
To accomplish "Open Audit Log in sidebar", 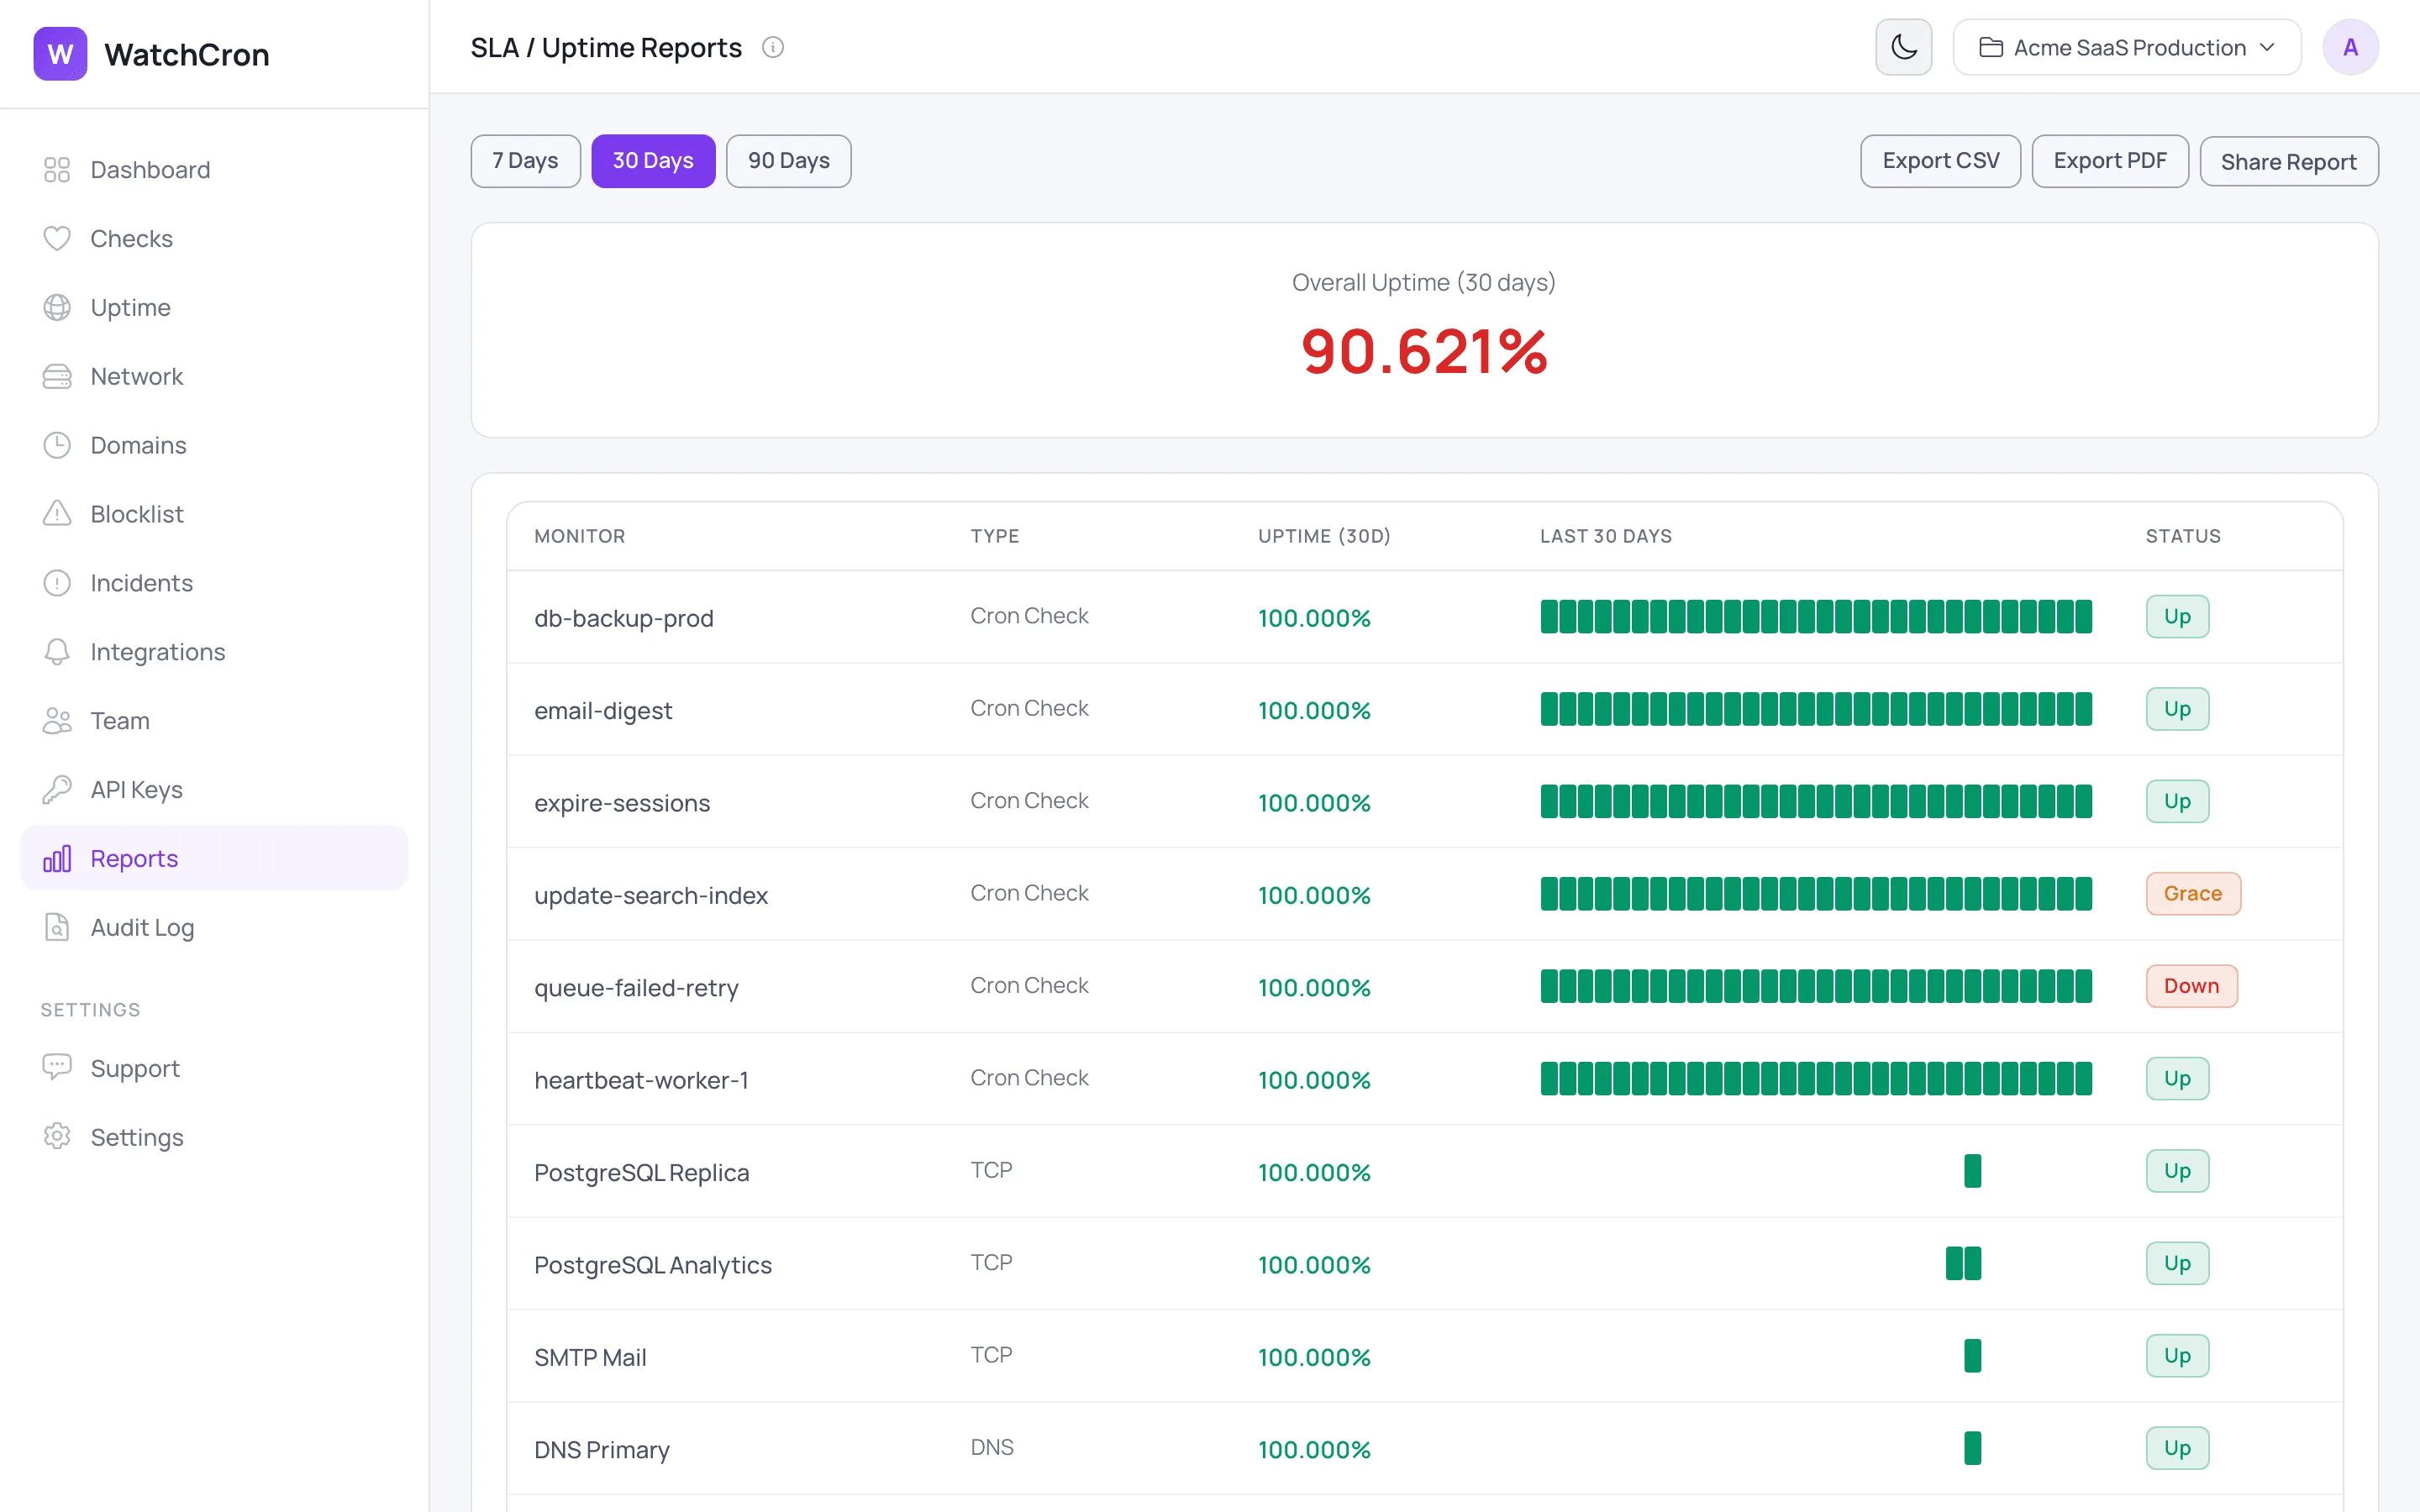I will coord(214,928).
